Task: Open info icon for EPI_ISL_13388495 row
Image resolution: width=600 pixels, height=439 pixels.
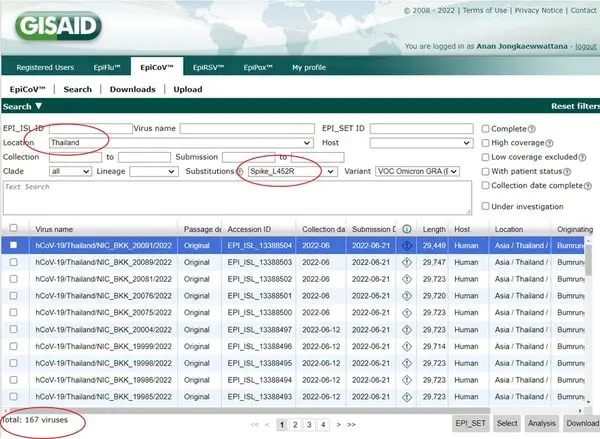Action: (407, 363)
